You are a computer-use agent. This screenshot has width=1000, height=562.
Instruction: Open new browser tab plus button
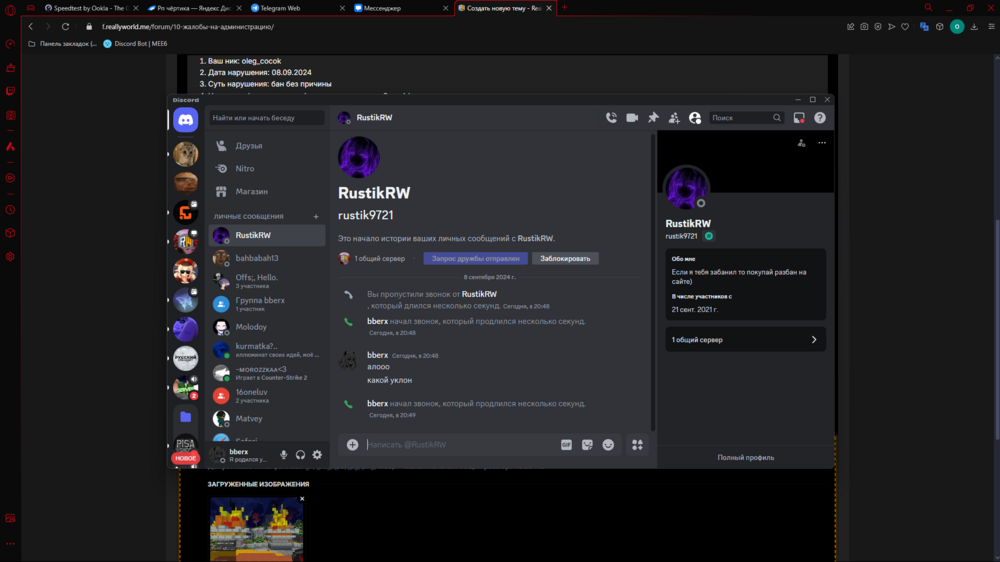click(564, 8)
